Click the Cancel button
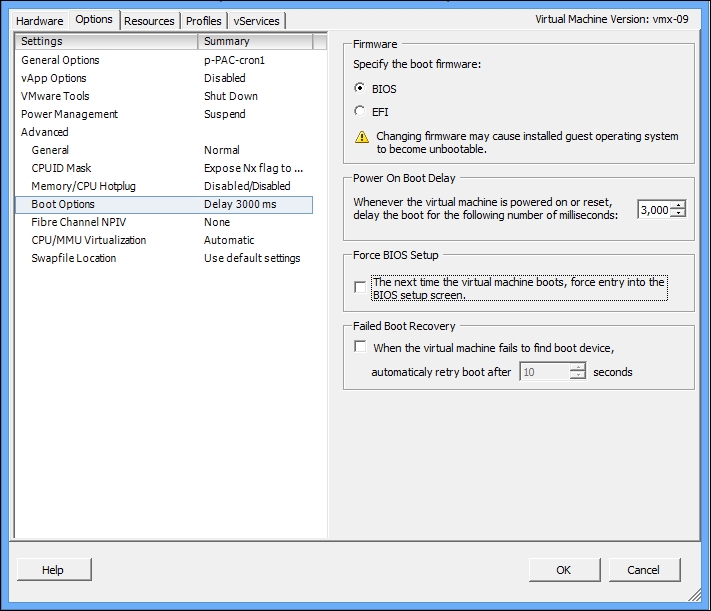 [644, 570]
